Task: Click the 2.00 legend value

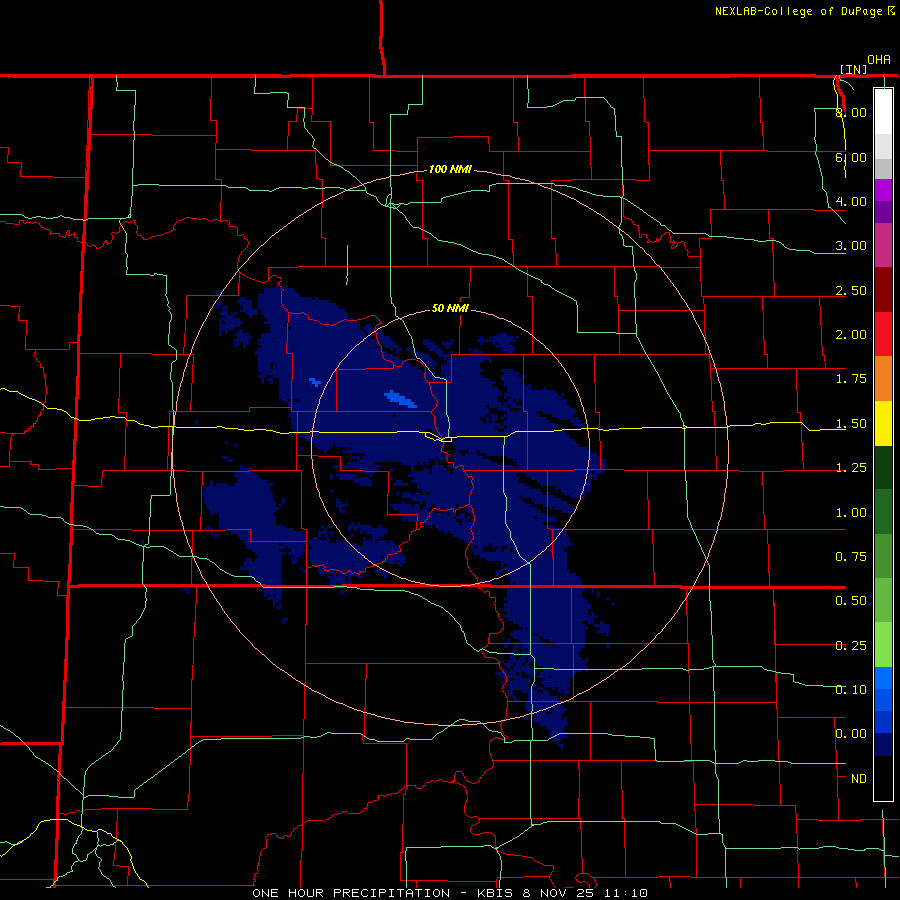Action: coord(851,335)
